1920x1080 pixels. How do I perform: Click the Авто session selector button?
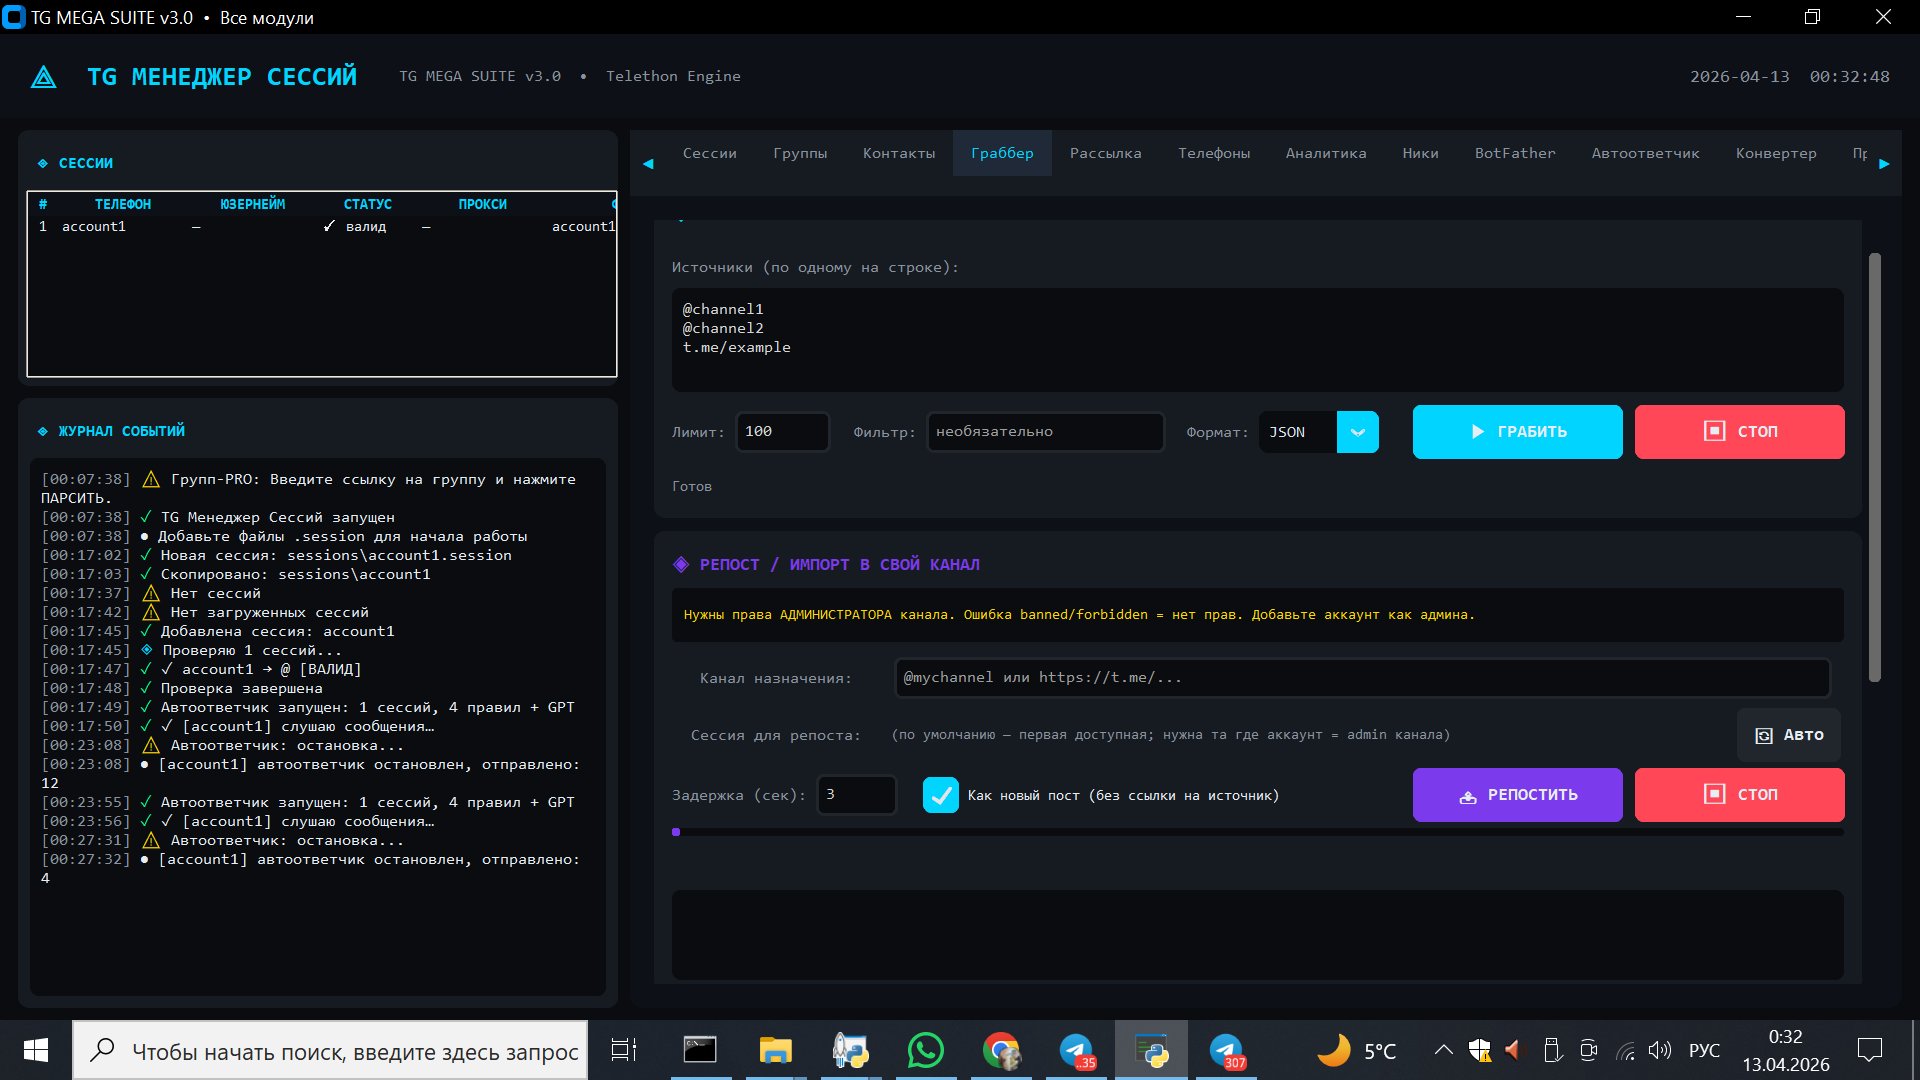click(1789, 735)
